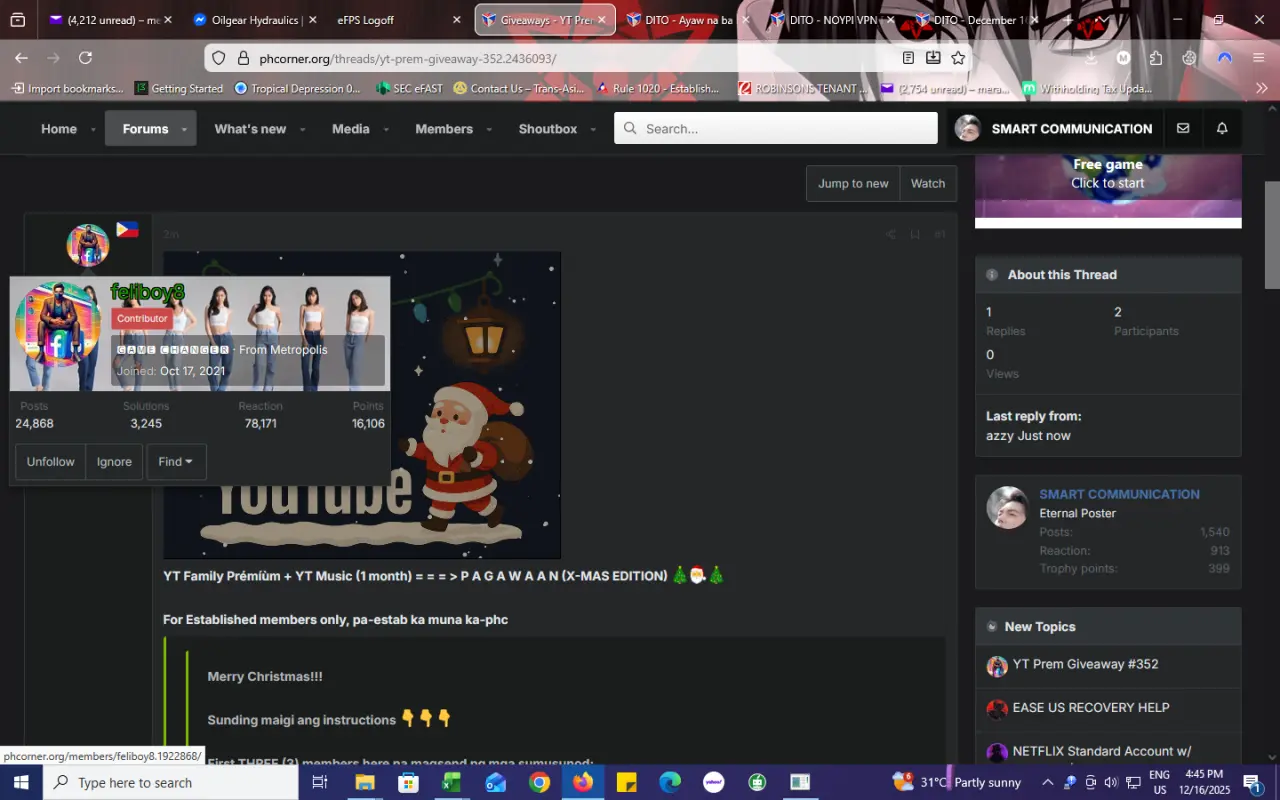
Task: Show more bookmarks with the double chevron
Action: [1261, 88]
